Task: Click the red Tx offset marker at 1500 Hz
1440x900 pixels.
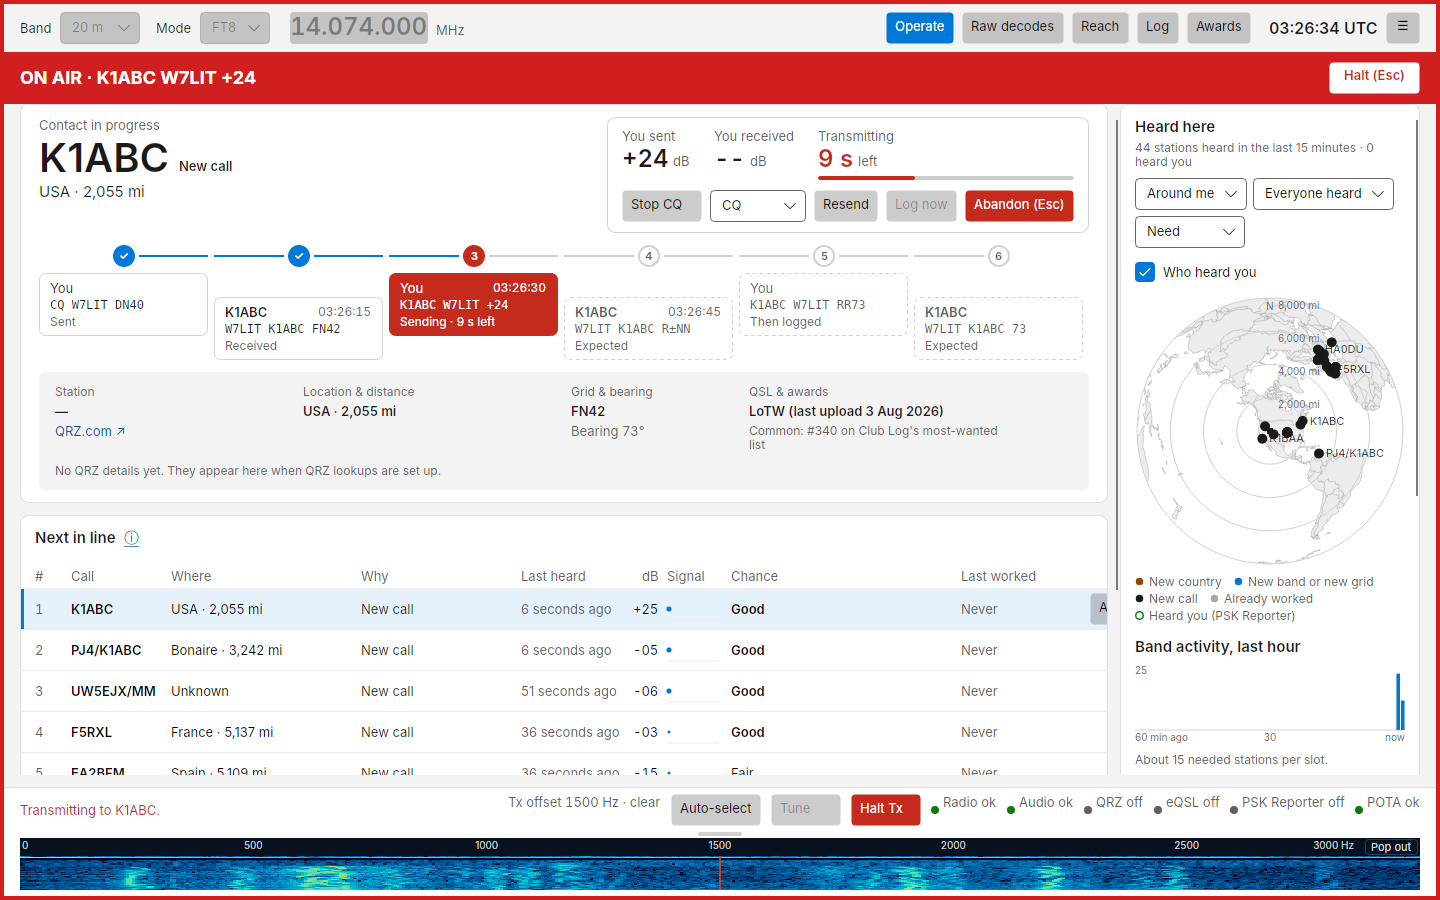Action: [720, 872]
